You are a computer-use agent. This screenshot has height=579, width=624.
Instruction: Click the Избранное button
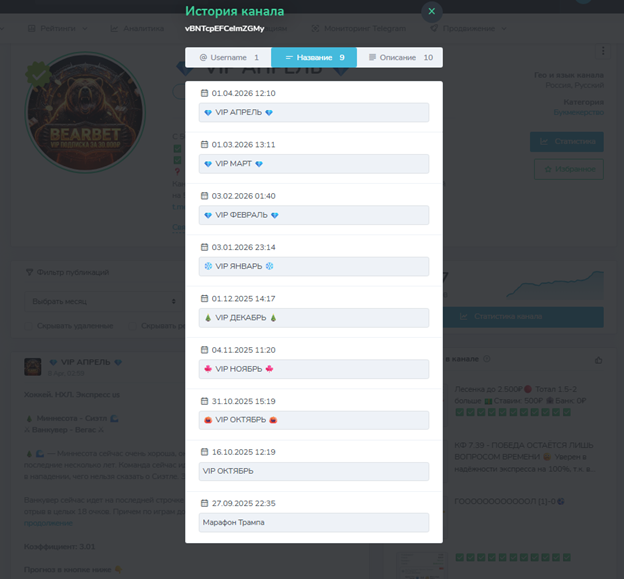(x=566, y=169)
